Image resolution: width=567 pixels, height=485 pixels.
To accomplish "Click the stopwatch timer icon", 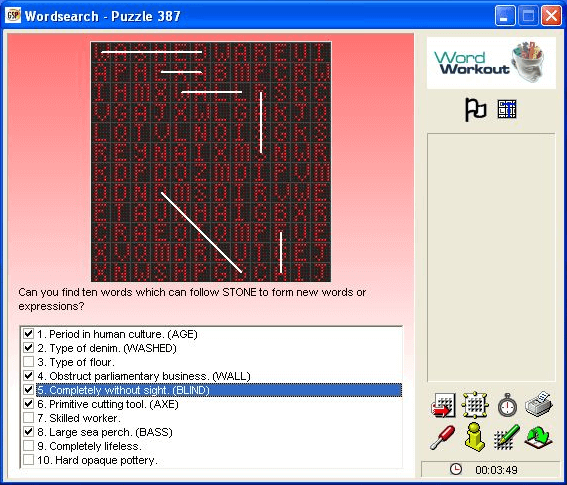I will click(x=507, y=405).
